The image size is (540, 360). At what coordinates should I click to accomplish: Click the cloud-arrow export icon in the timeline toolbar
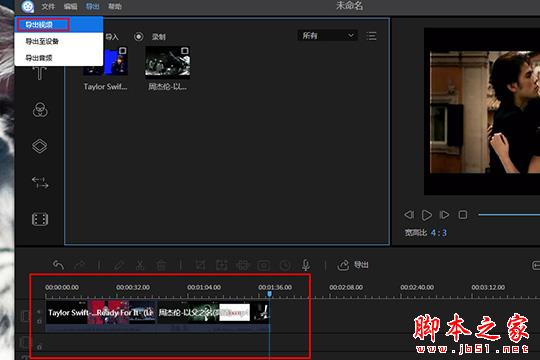[343, 265]
